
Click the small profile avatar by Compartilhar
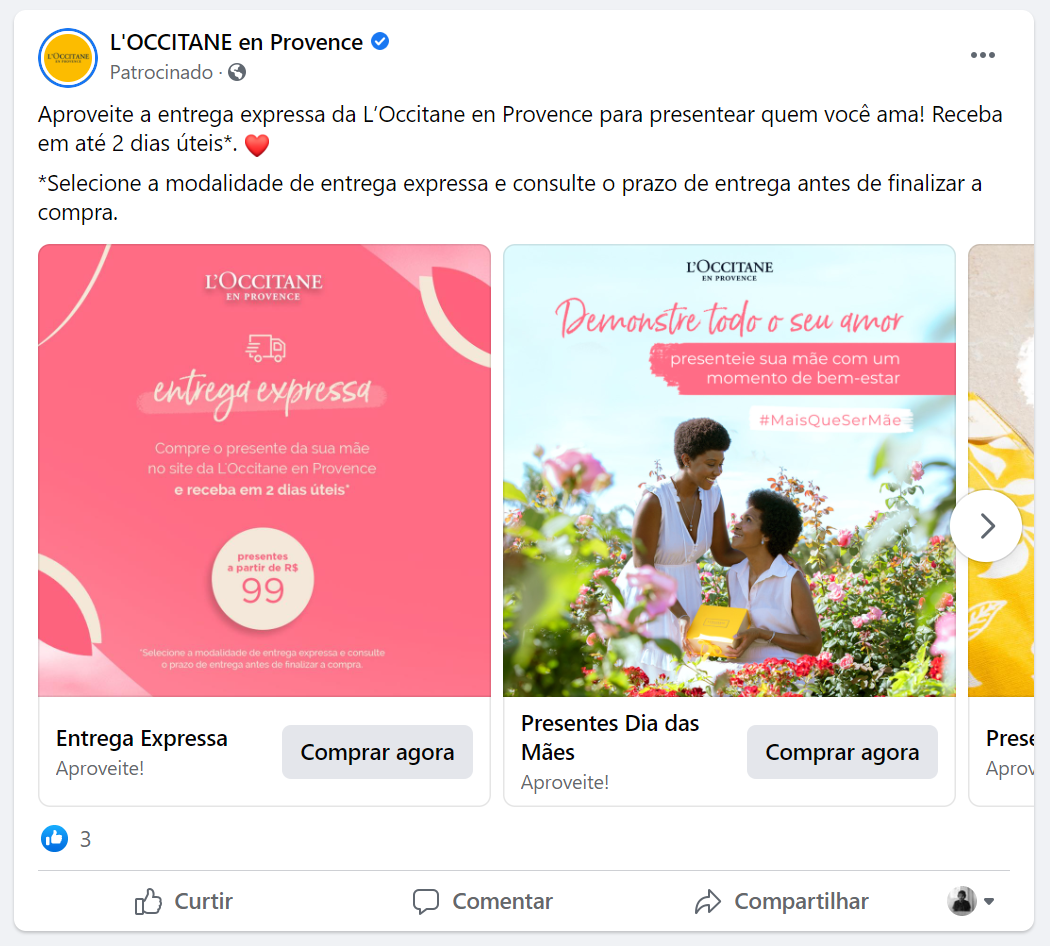[962, 901]
